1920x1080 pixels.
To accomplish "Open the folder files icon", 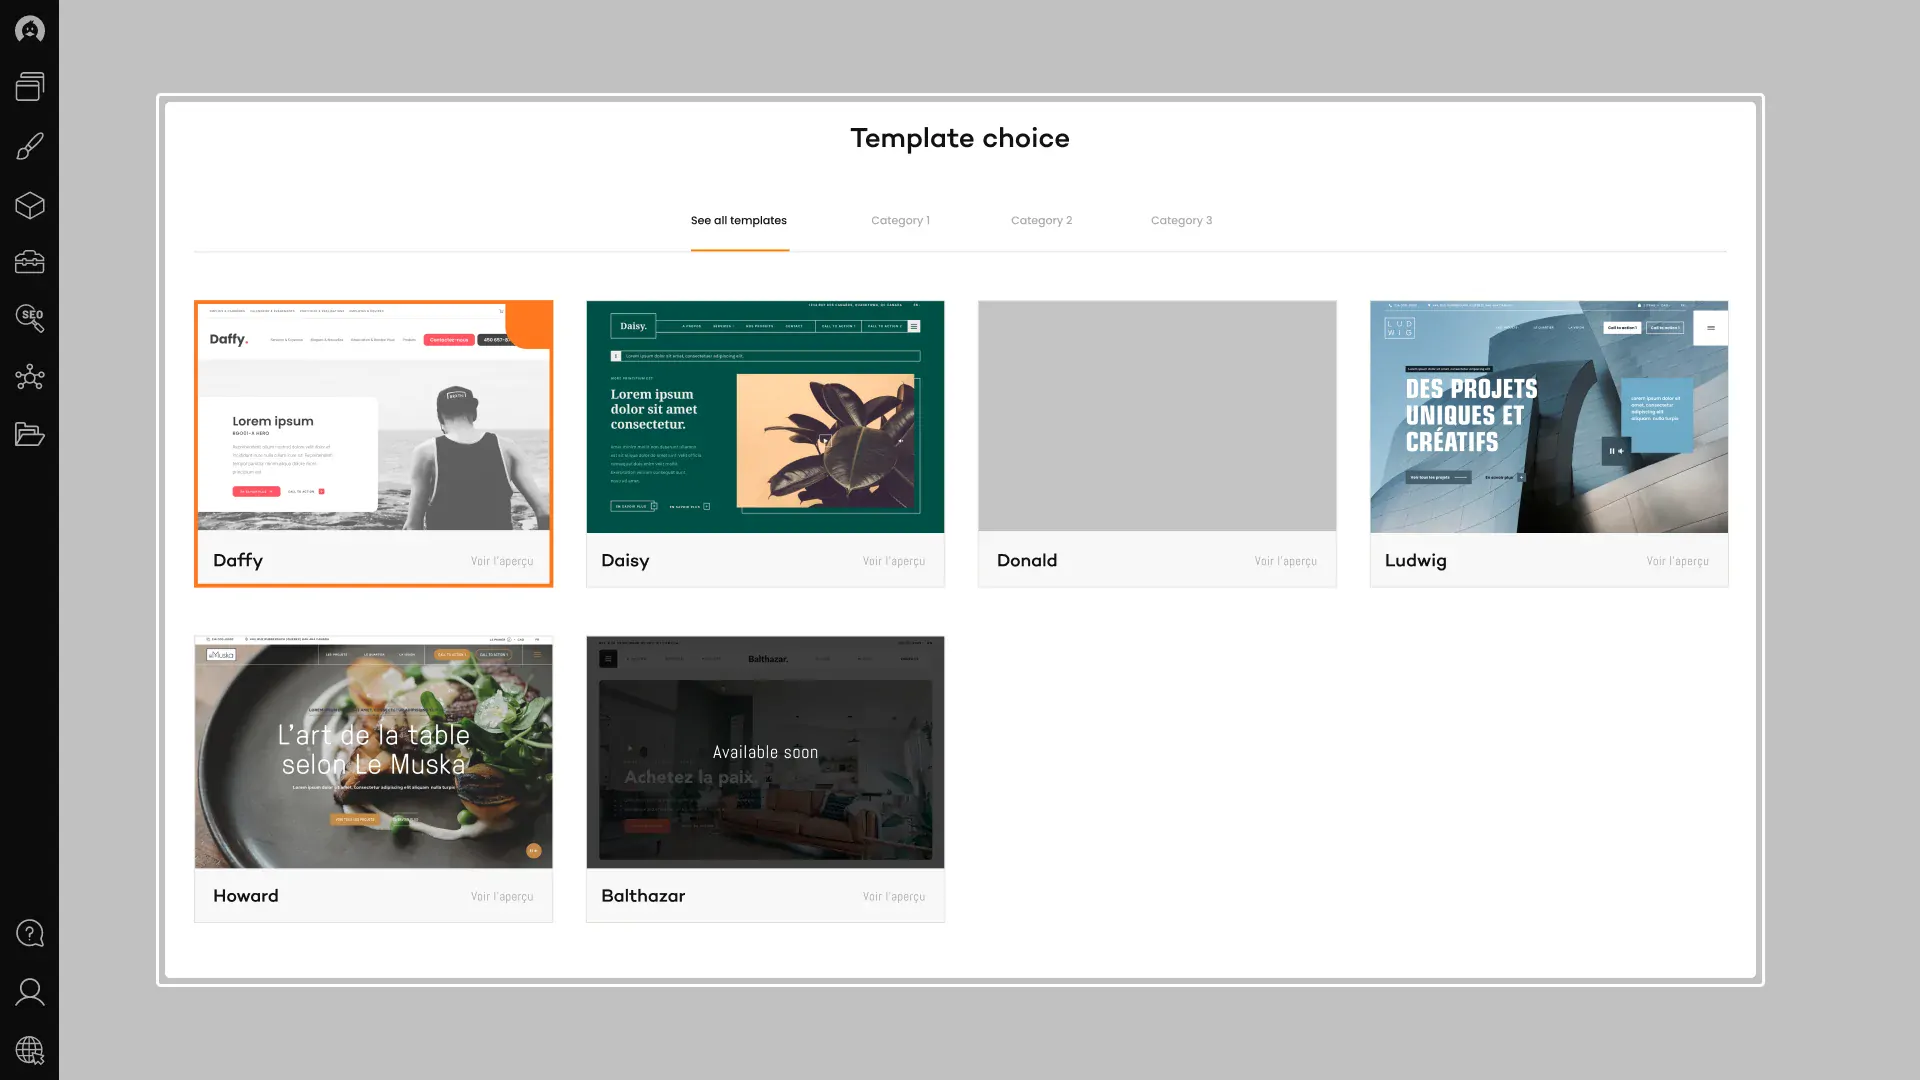I will coord(30,434).
